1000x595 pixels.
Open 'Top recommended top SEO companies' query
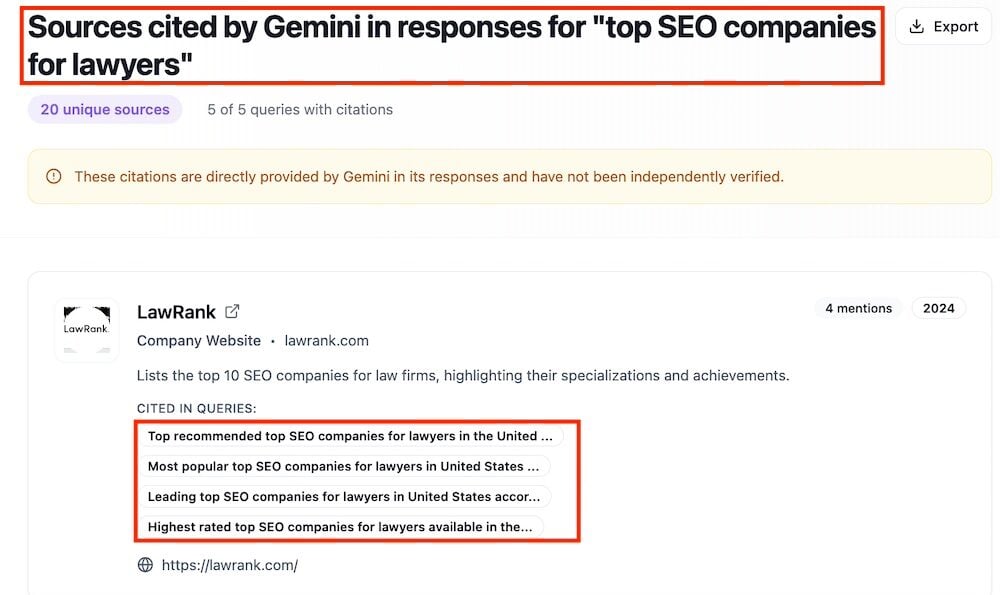350,436
